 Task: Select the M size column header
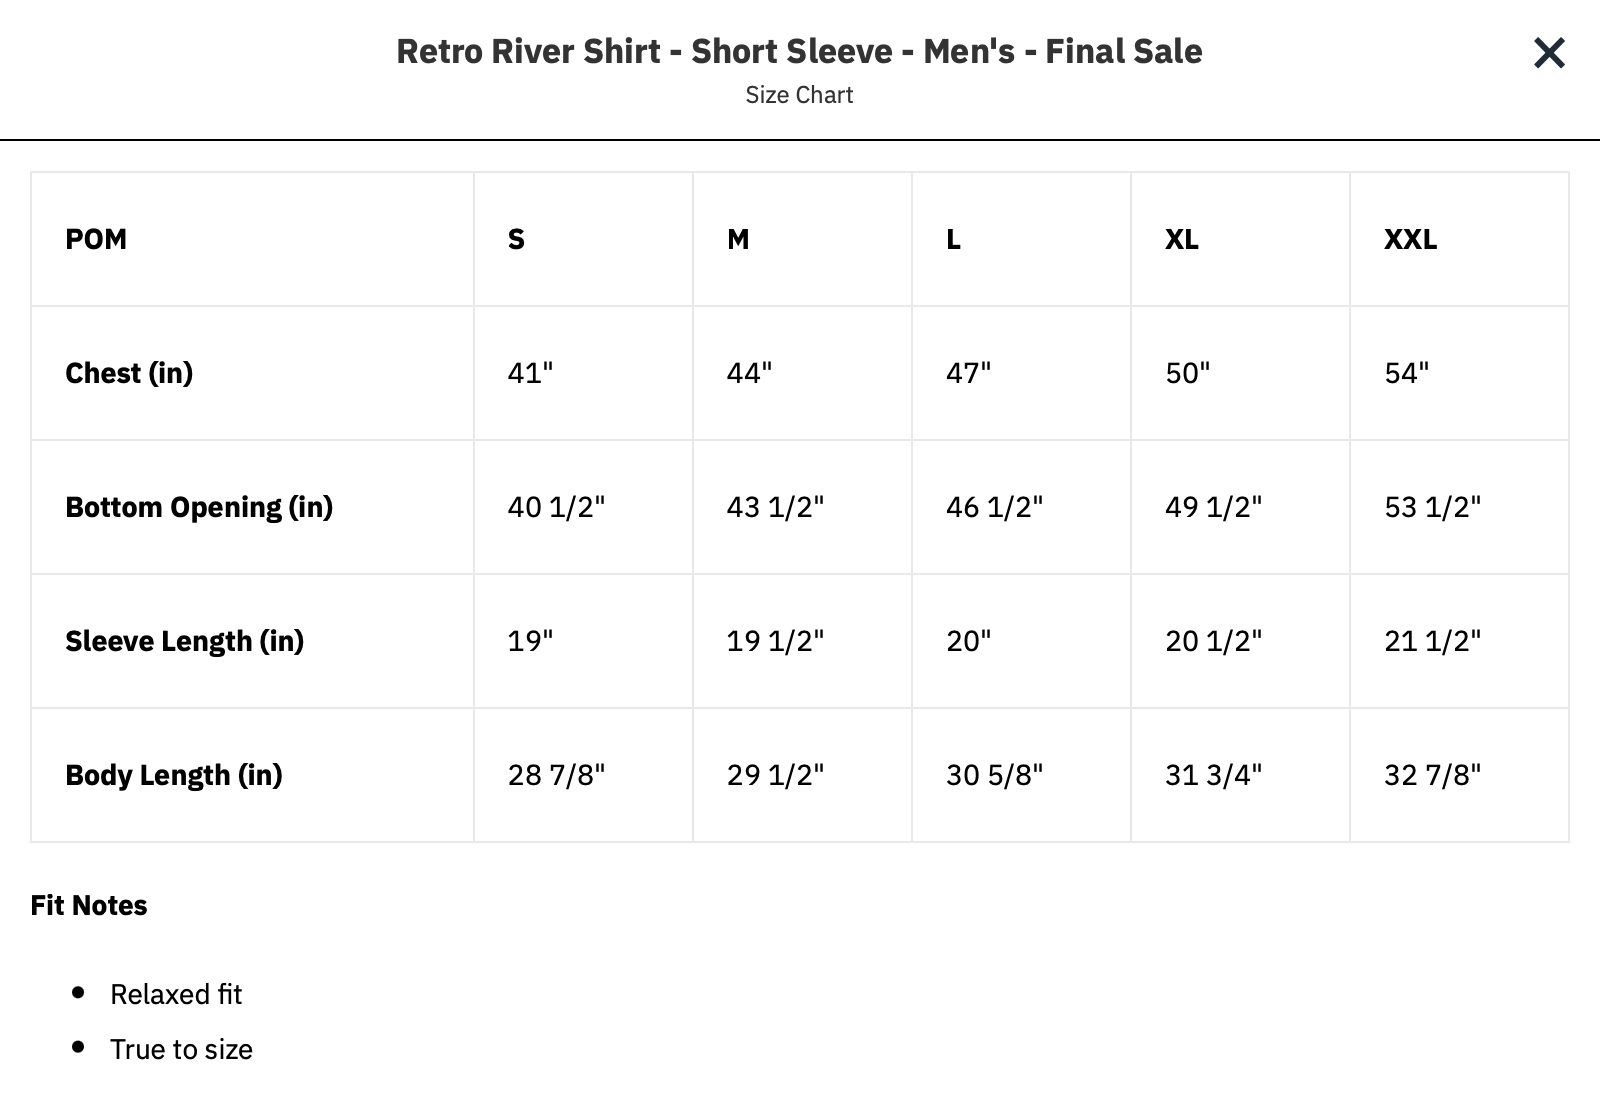coord(738,239)
